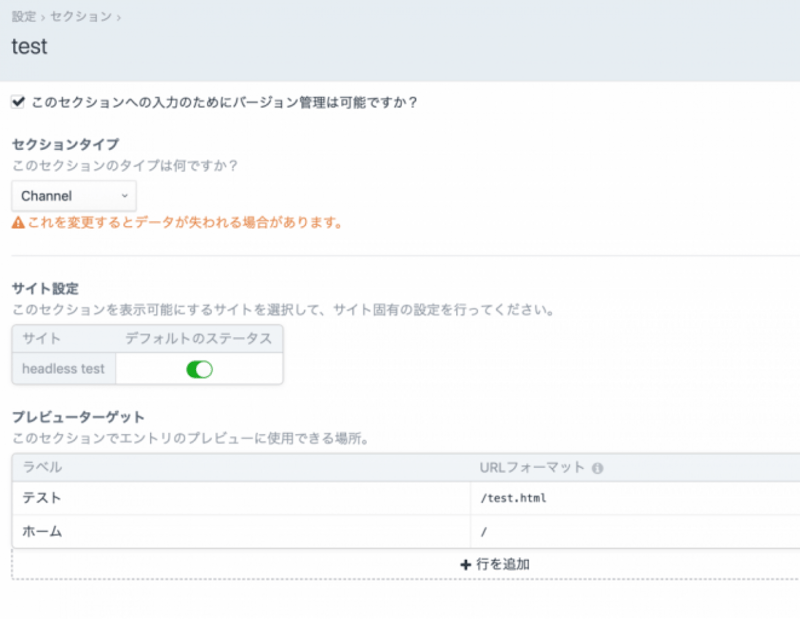Go to 設定 in the breadcrumb
Viewport: 800px width, 619px height.
pyautogui.click(x=23, y=17)
